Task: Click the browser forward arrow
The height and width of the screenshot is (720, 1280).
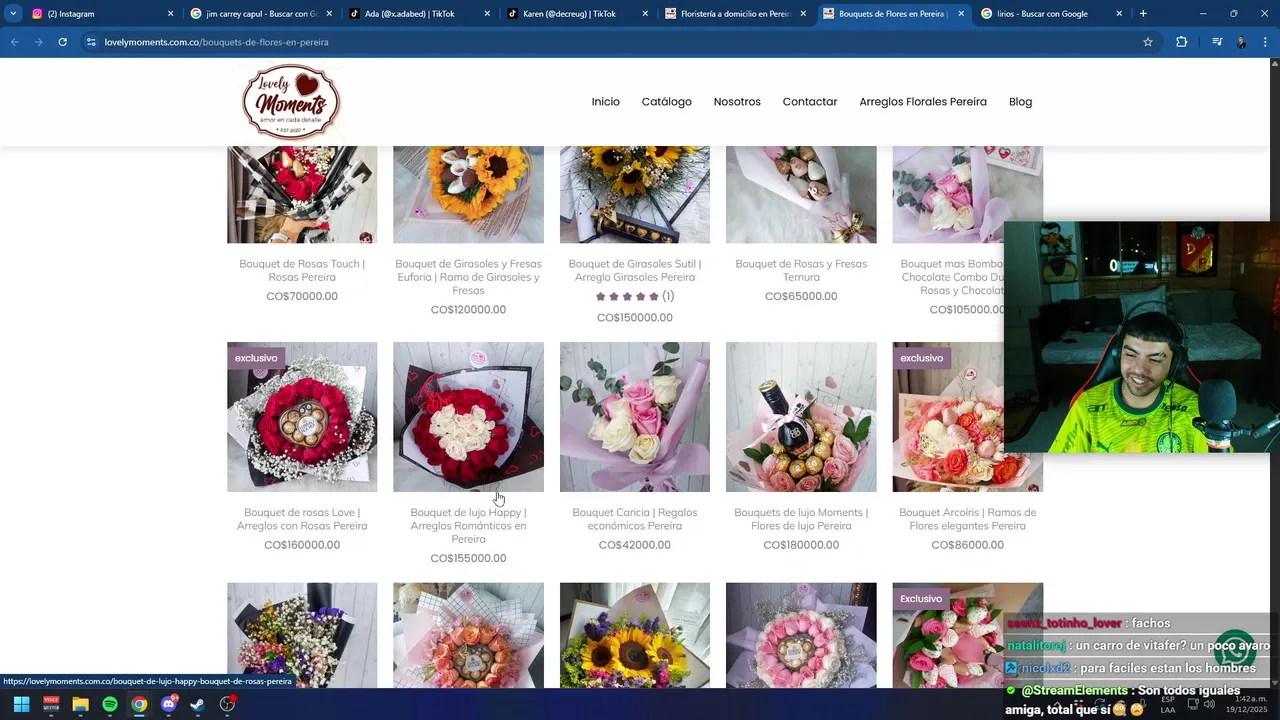Action: click(38, 42)
